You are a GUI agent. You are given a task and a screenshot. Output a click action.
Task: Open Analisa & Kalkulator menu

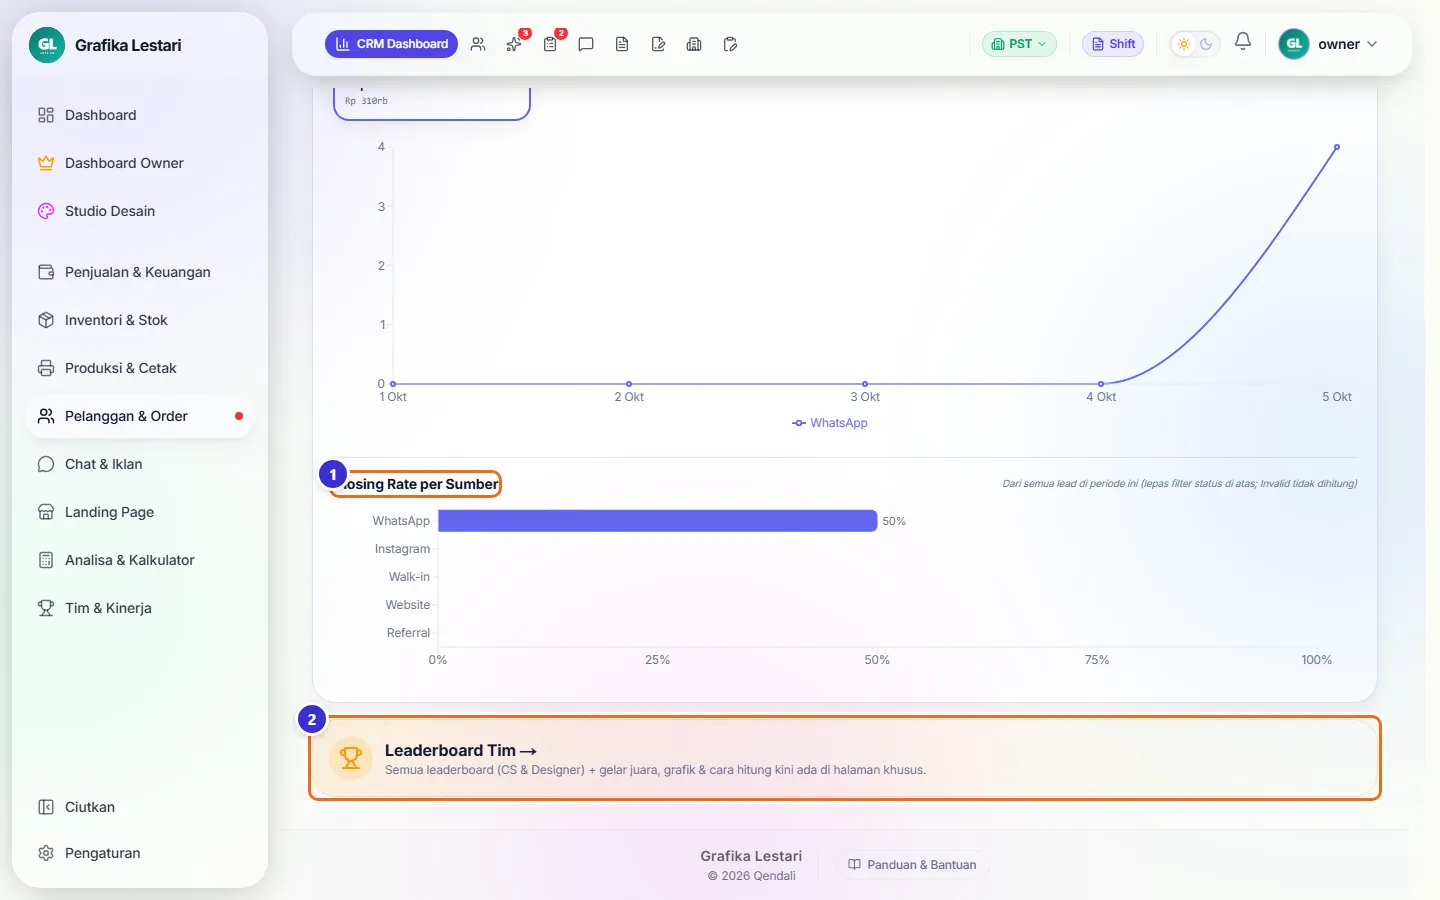(x=140, y=560)
